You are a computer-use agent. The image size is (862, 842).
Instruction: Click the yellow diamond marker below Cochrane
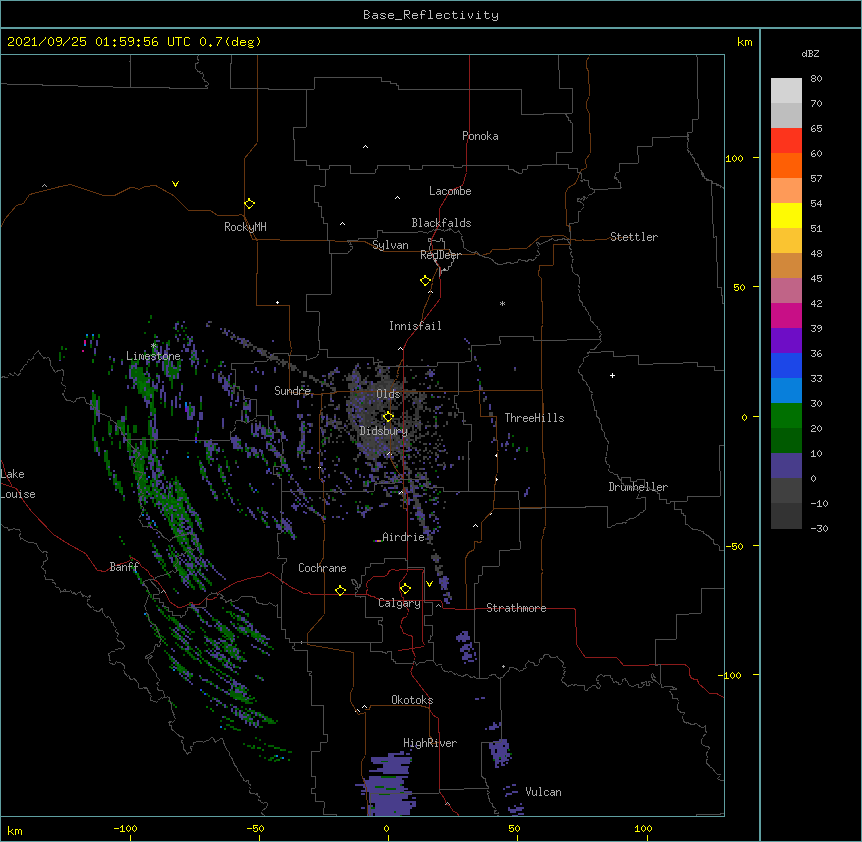(x=340, y=590)
